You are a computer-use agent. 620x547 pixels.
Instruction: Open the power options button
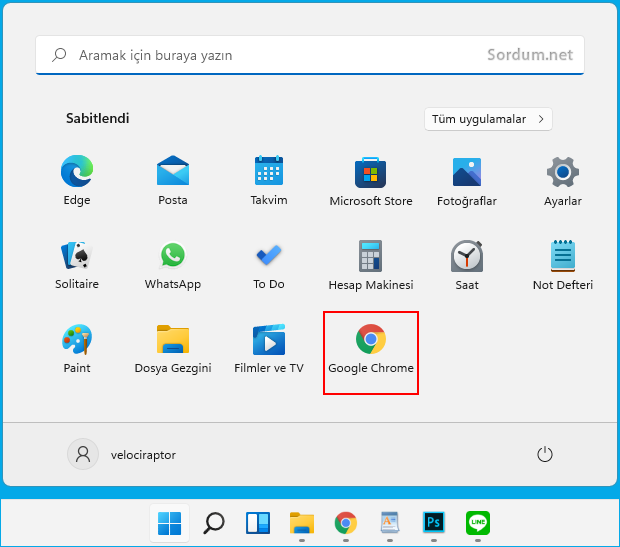[x=544, y=454]
